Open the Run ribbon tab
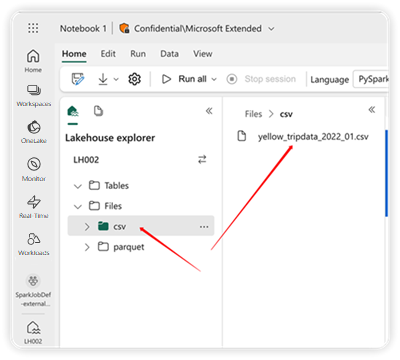Image resolution: width=400 pixels, height=360 pixels. click(x=138, y=54)
